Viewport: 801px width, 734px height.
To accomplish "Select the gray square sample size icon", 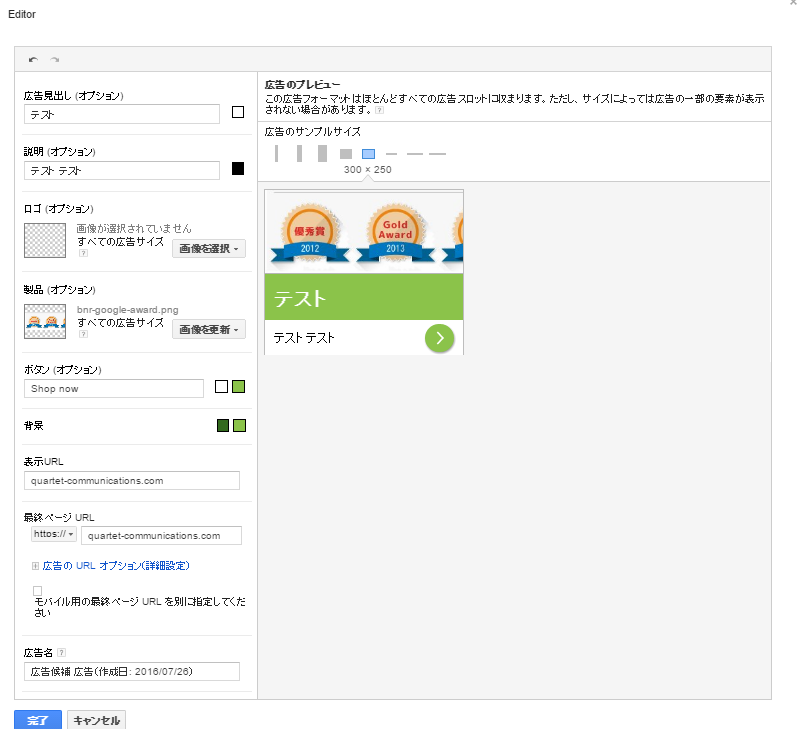I will [x=346, y=154].
